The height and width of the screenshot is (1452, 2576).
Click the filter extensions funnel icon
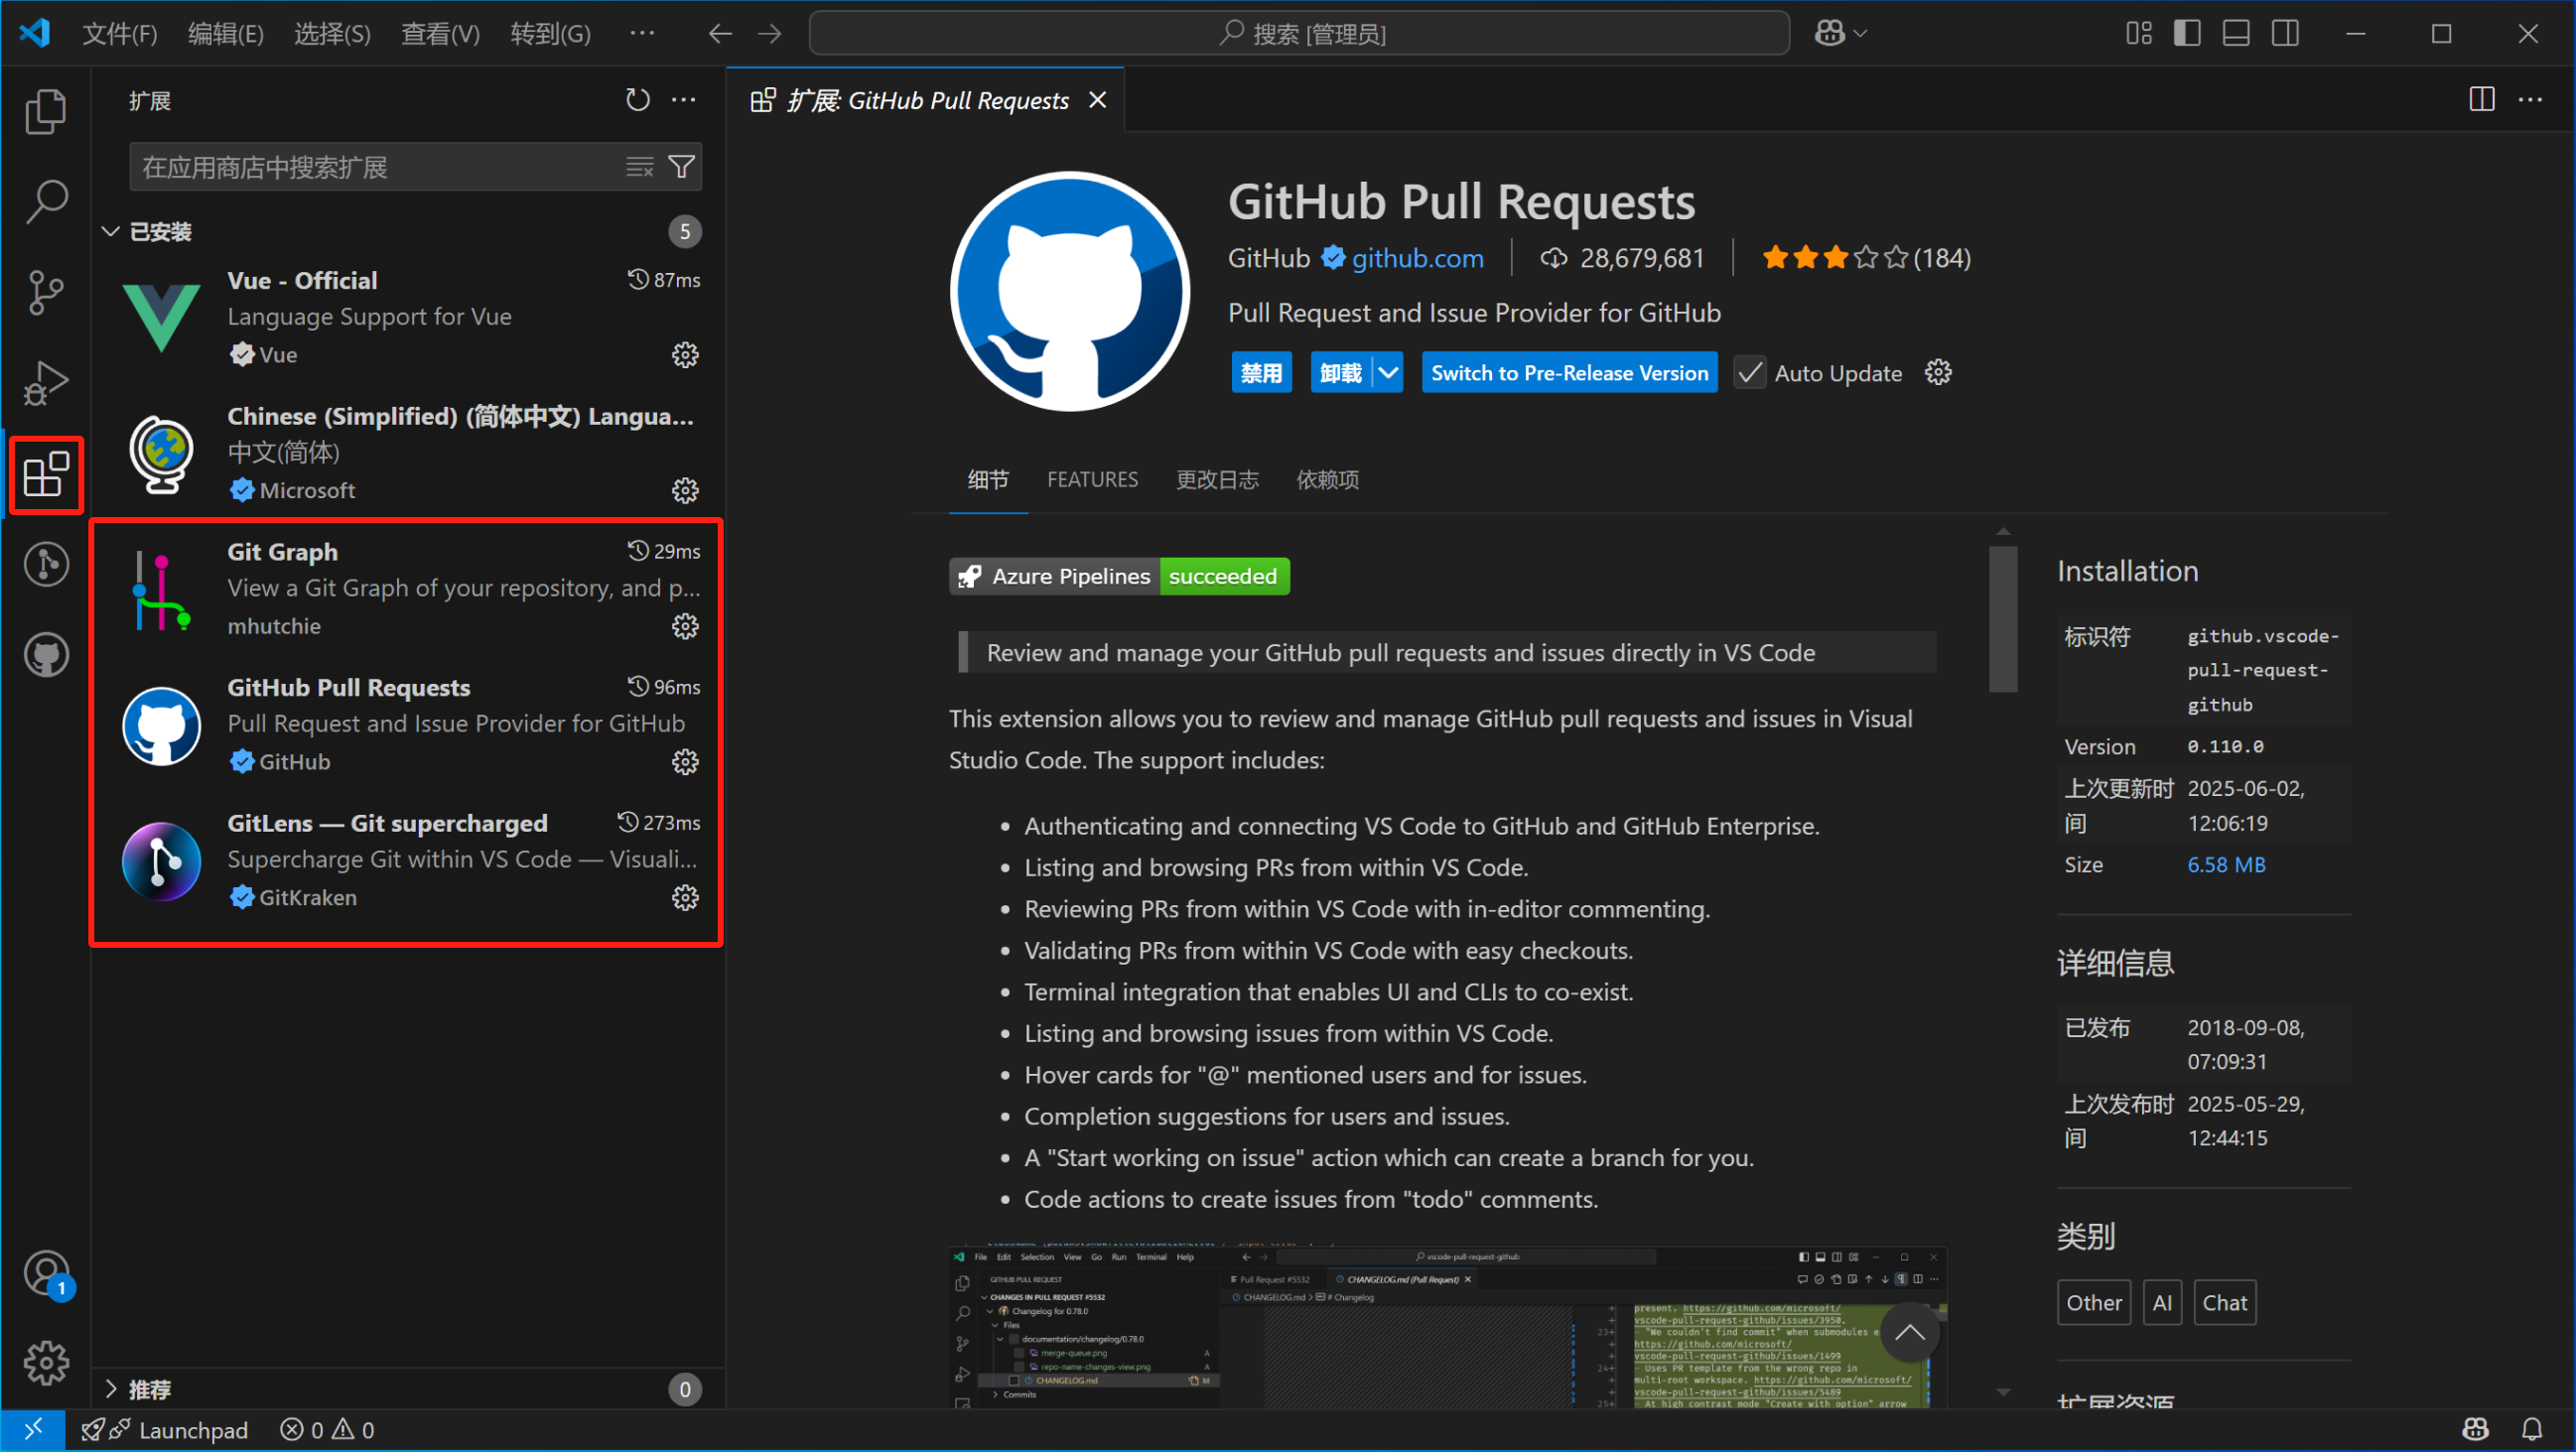coord(682,167)
